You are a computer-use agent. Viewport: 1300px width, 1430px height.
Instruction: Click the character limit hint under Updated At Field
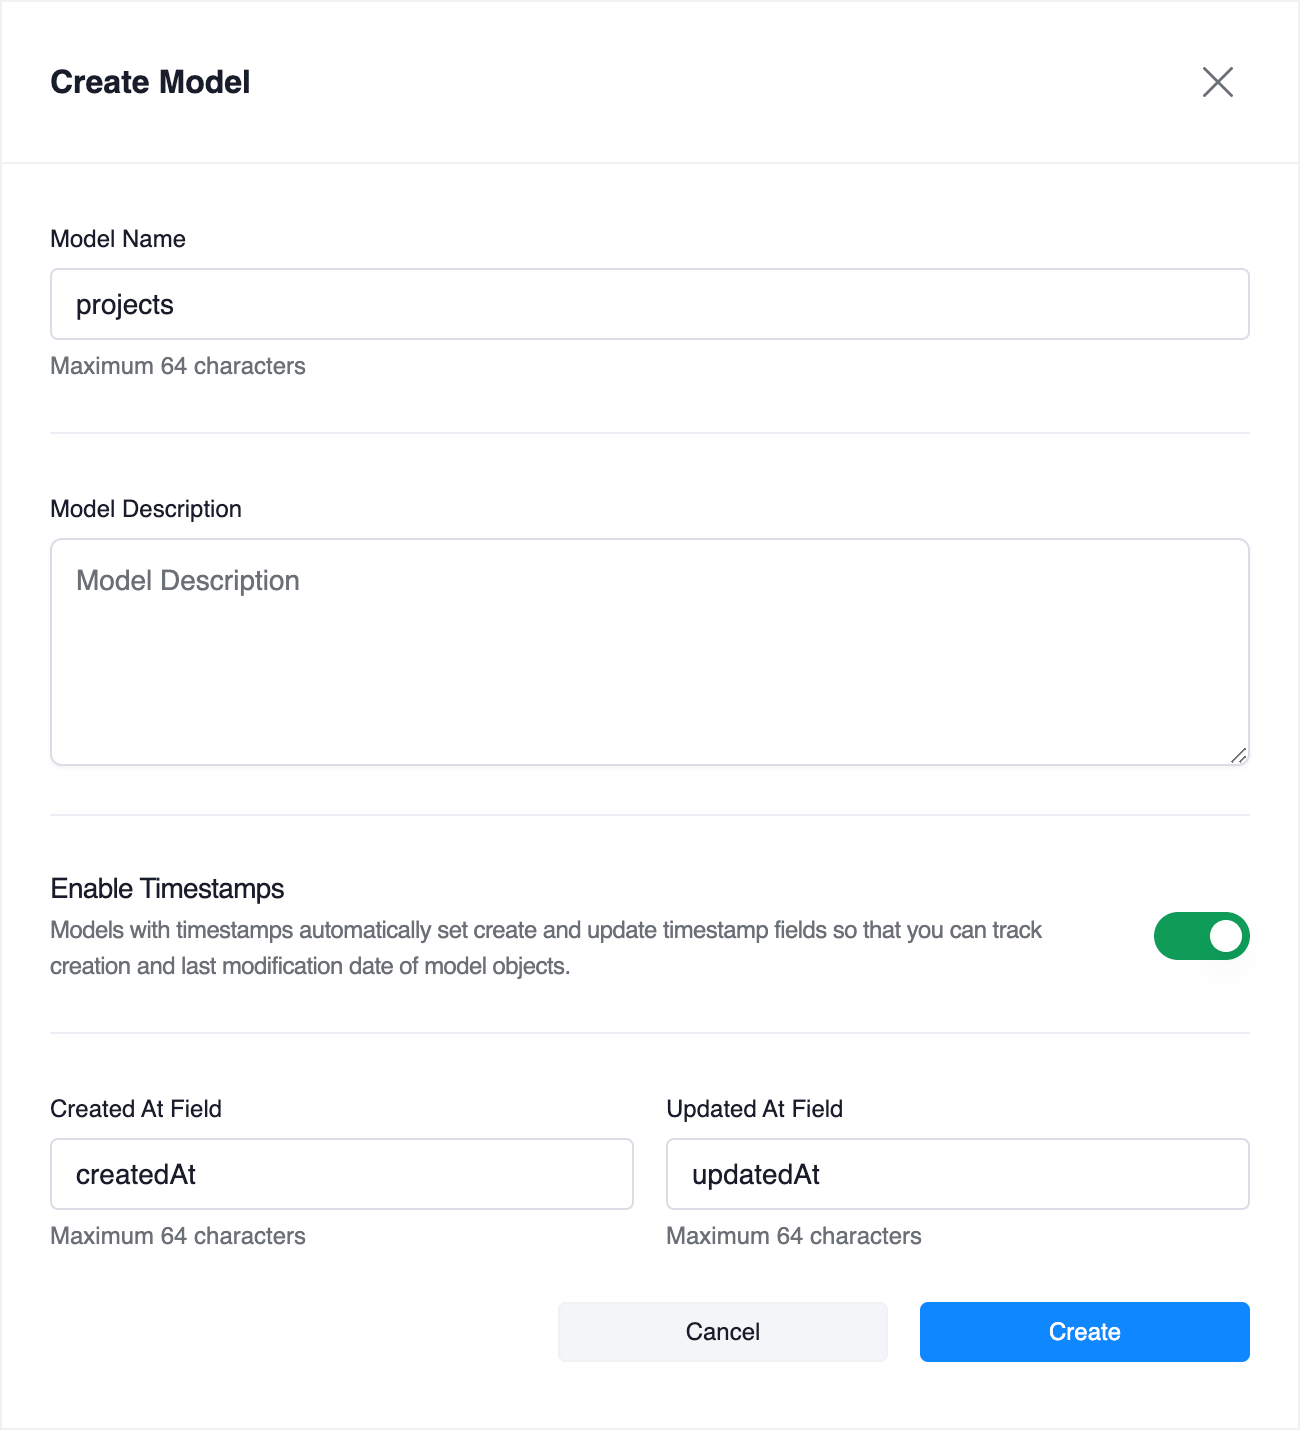(794, 1236)
